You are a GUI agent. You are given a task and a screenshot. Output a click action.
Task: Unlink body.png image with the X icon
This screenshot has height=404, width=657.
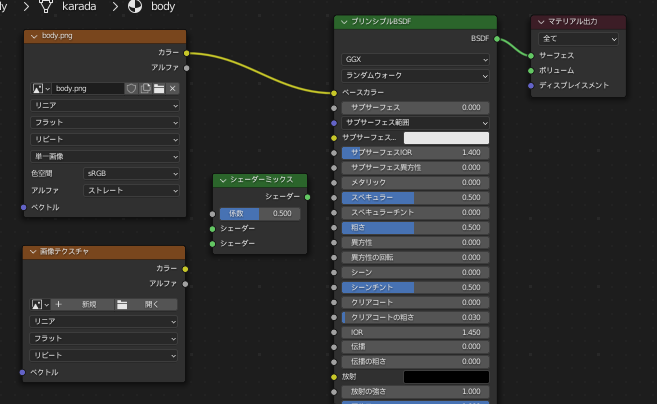click(173, 88)
